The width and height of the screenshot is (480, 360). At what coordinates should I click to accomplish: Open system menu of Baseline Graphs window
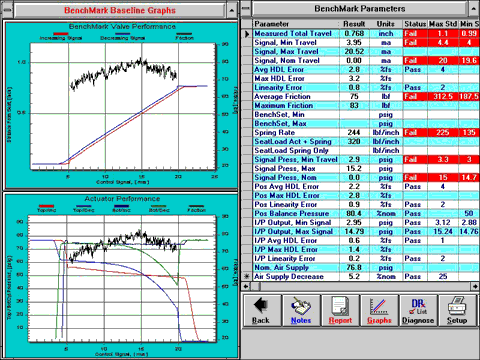coord(8,10)
